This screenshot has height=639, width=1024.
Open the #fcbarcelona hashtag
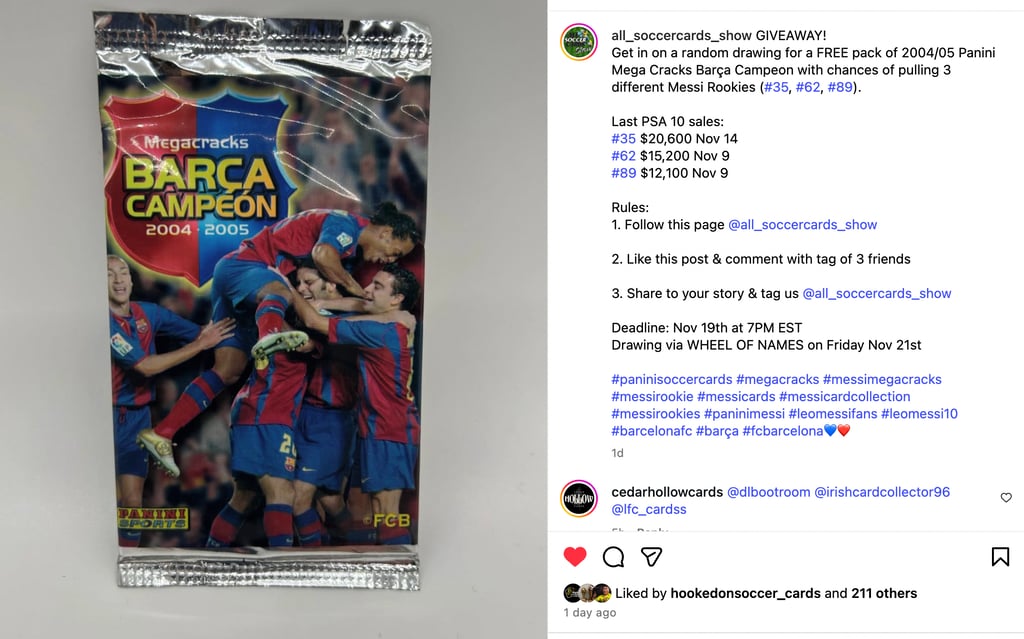[782, 431]
